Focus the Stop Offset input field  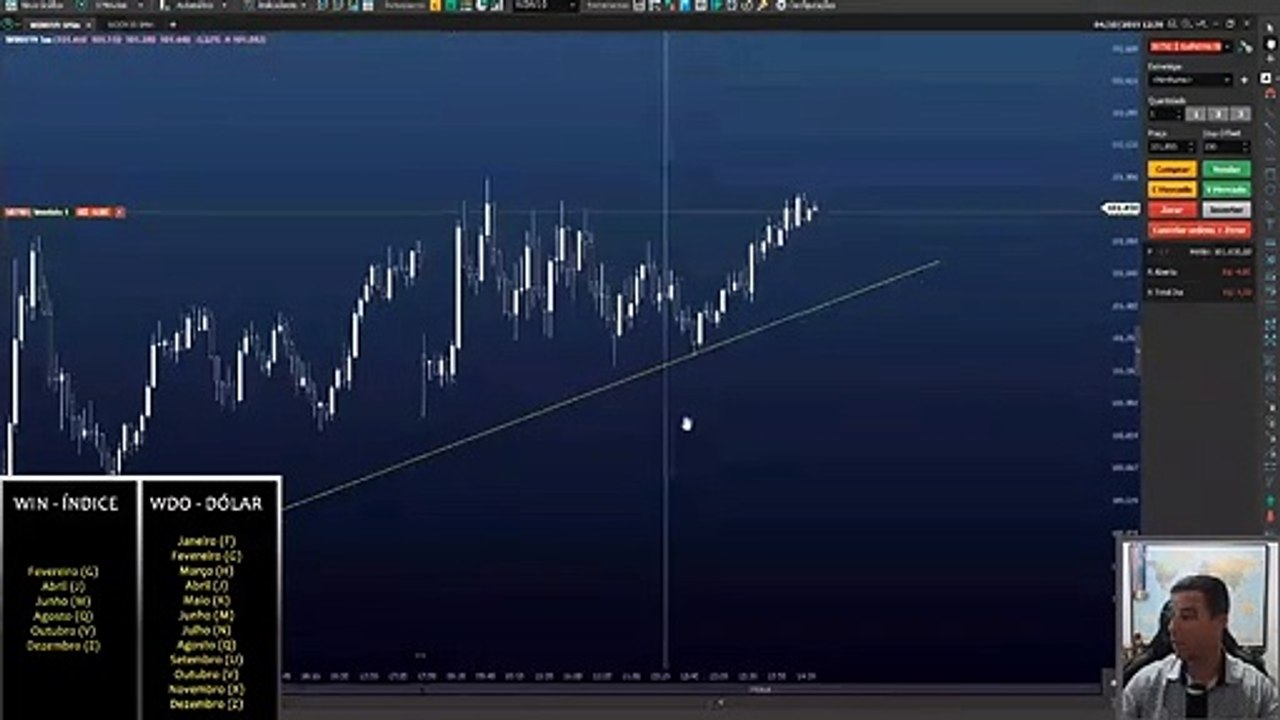1226,147
